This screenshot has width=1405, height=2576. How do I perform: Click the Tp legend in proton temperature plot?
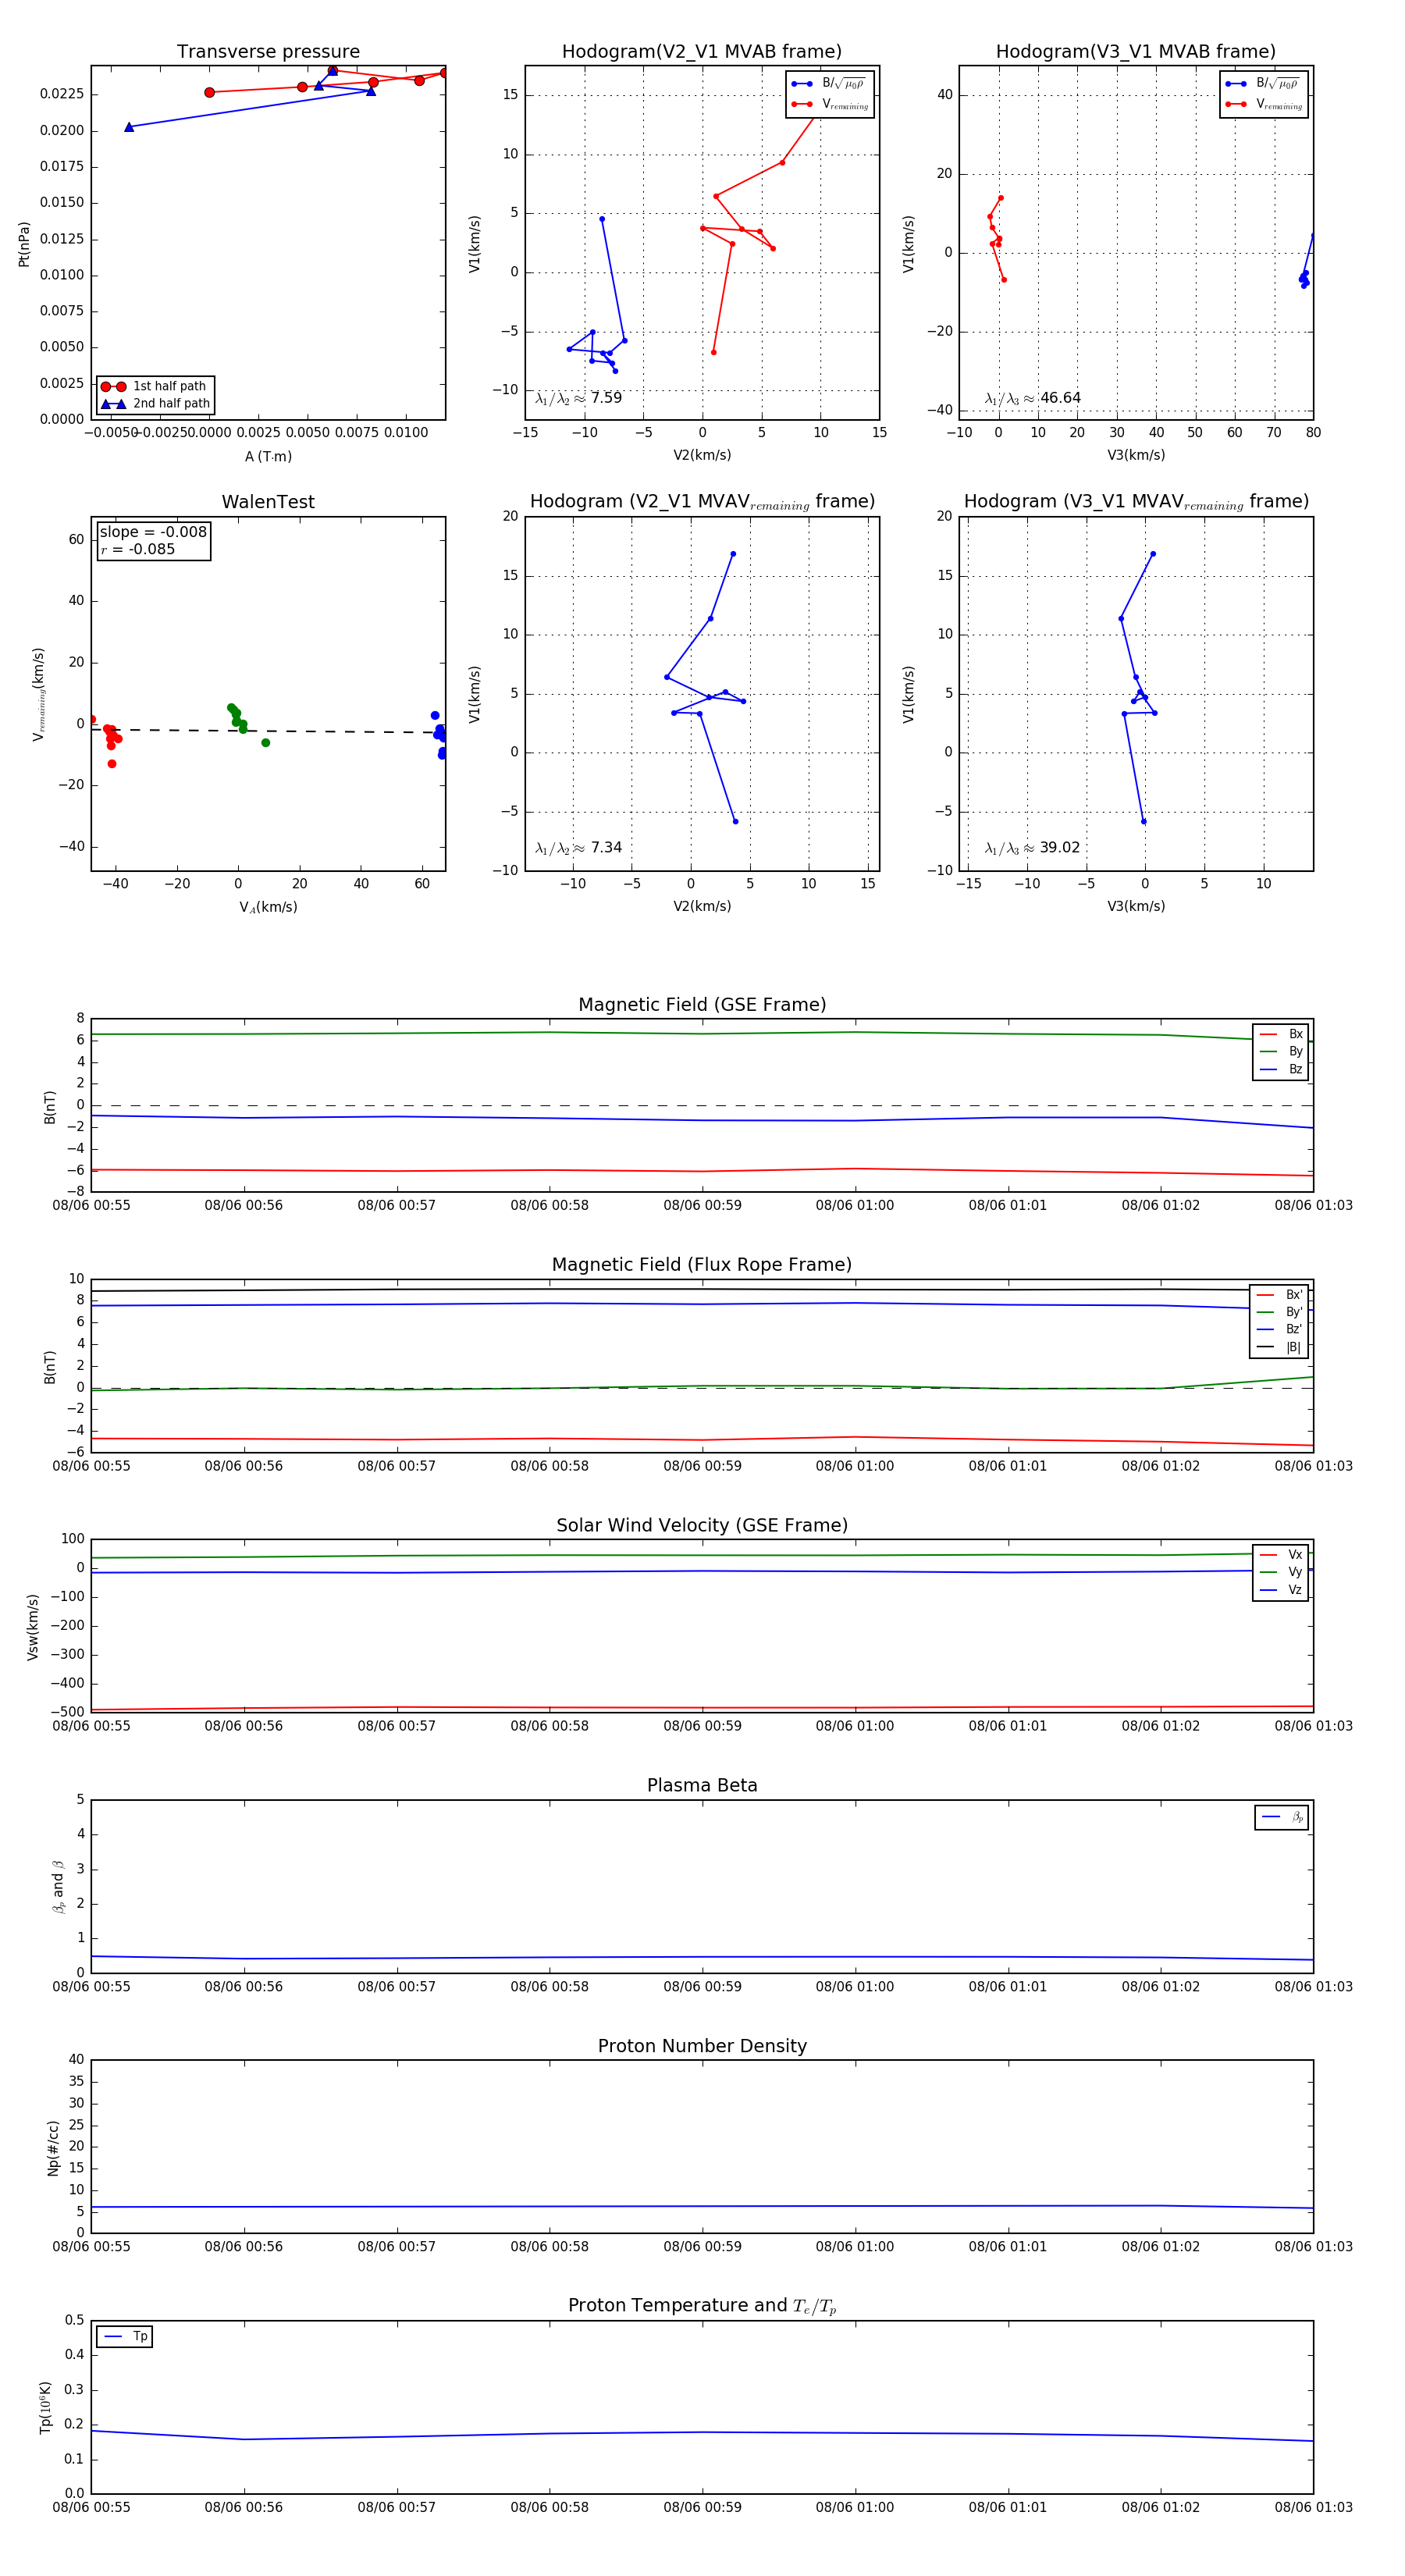click(x=125, y=2336)
